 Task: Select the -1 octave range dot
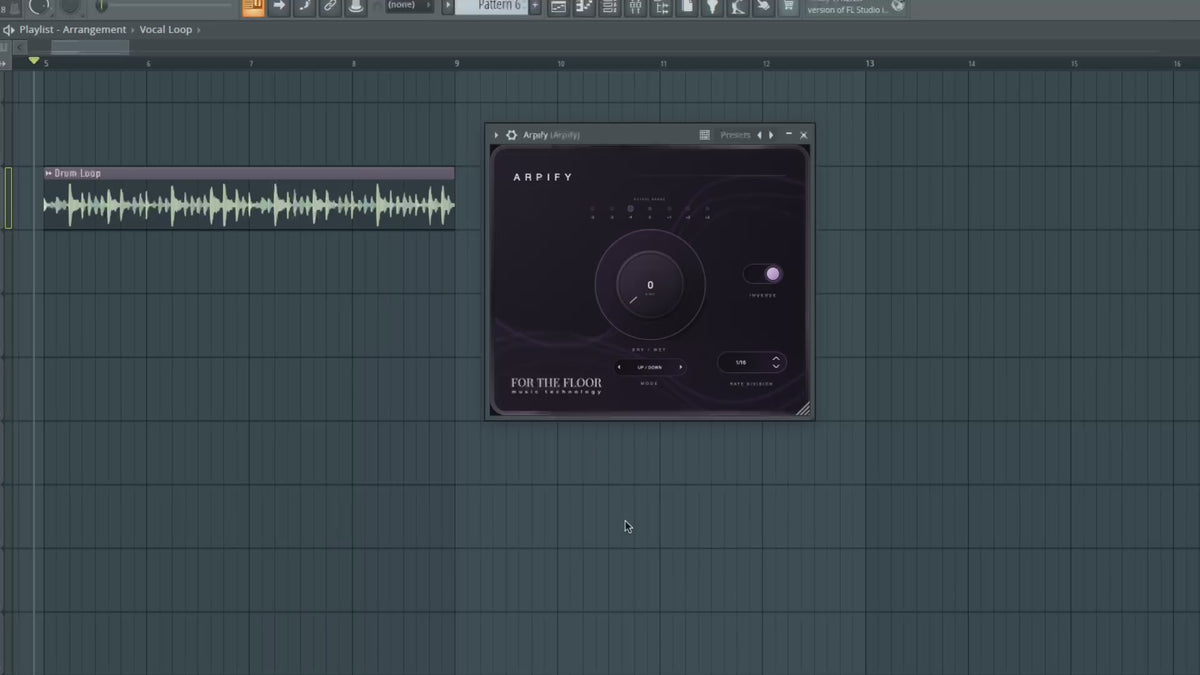pos(630,209)
